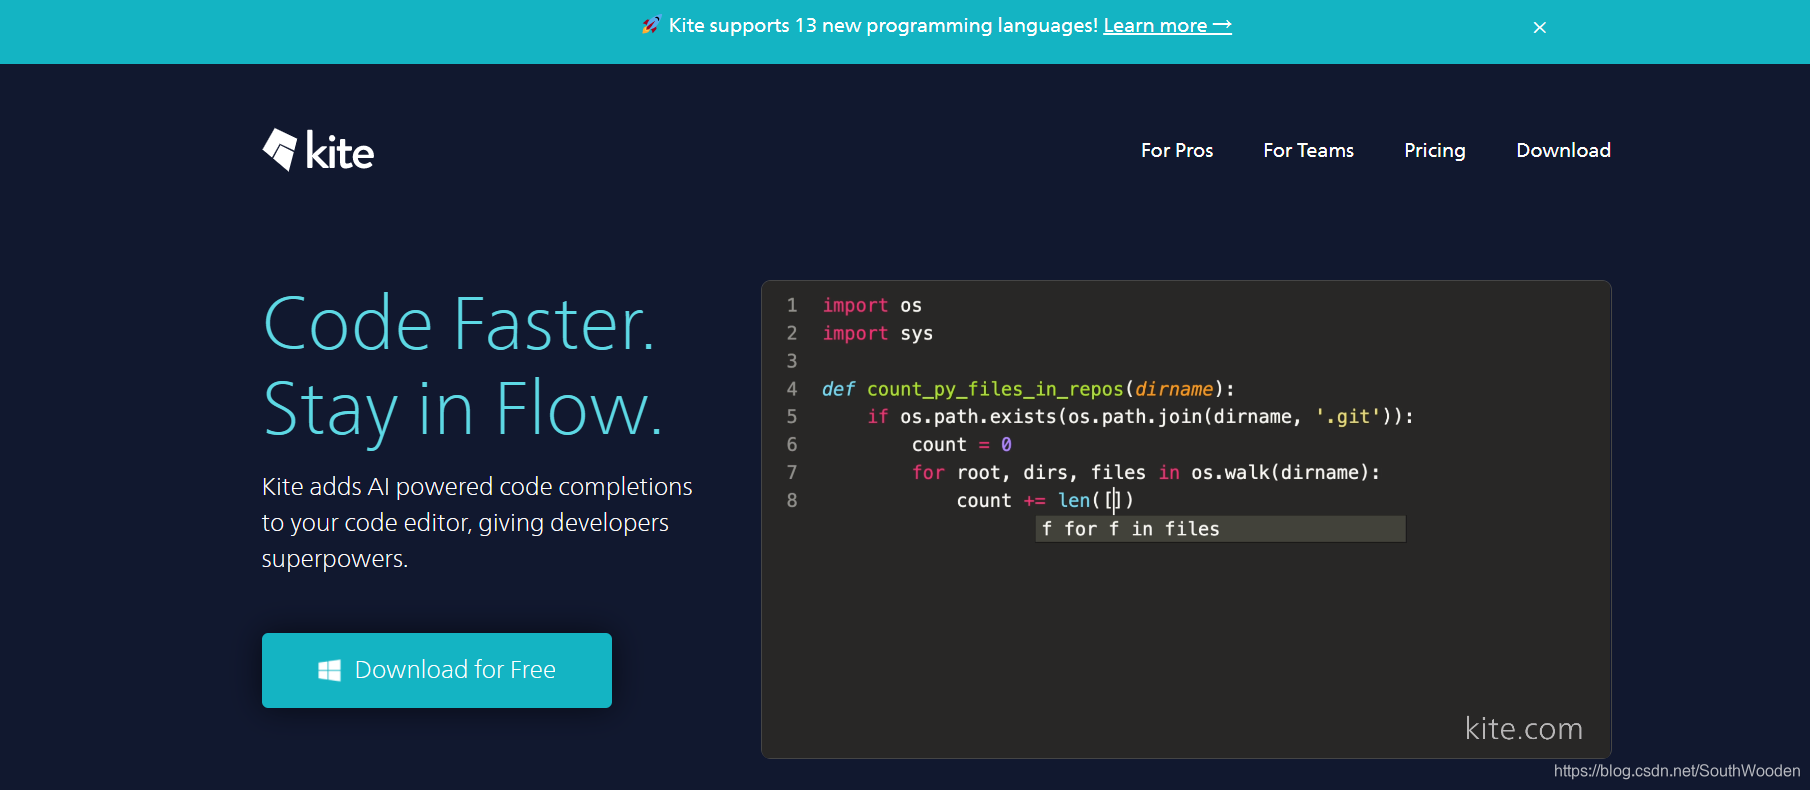Open the Download nav link
Screen dimensions: 1810x790
1563,150
